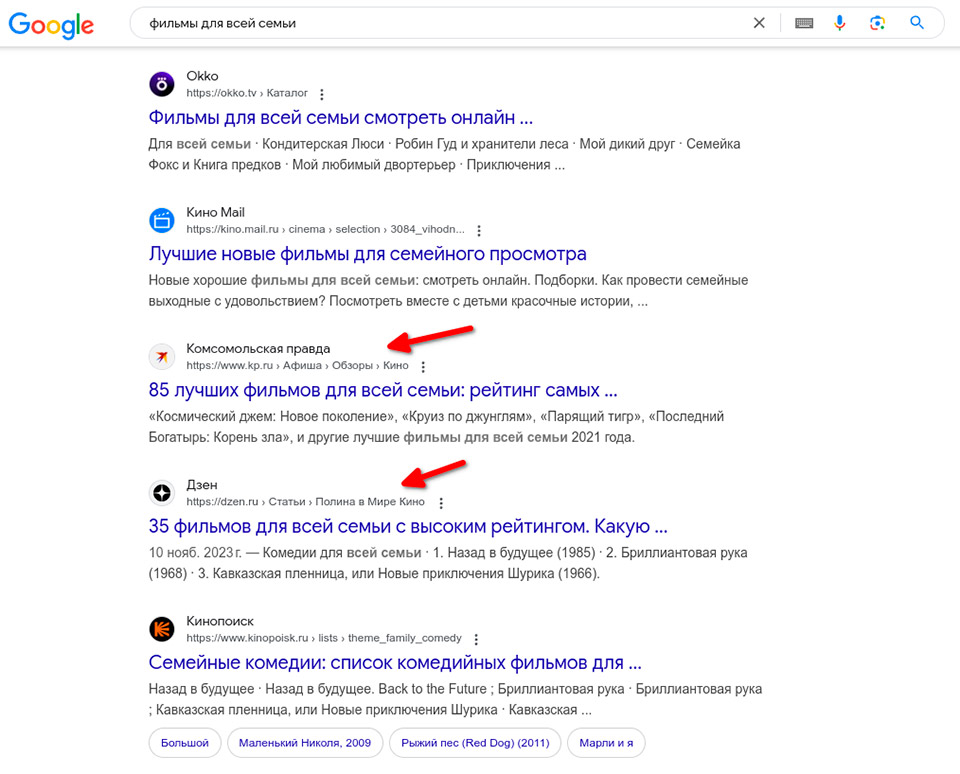Click the snippet text starting "Для всей семьи · Кондитерская Люси"

(444, 154)
